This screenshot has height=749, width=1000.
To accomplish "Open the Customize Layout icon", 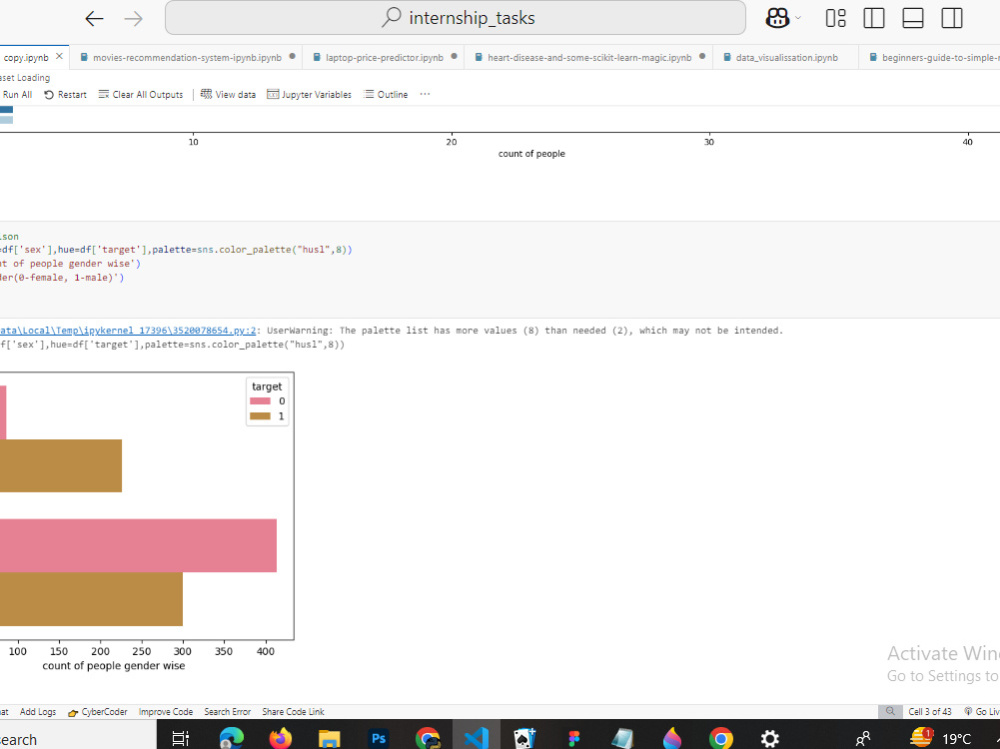I will (835, 18).
